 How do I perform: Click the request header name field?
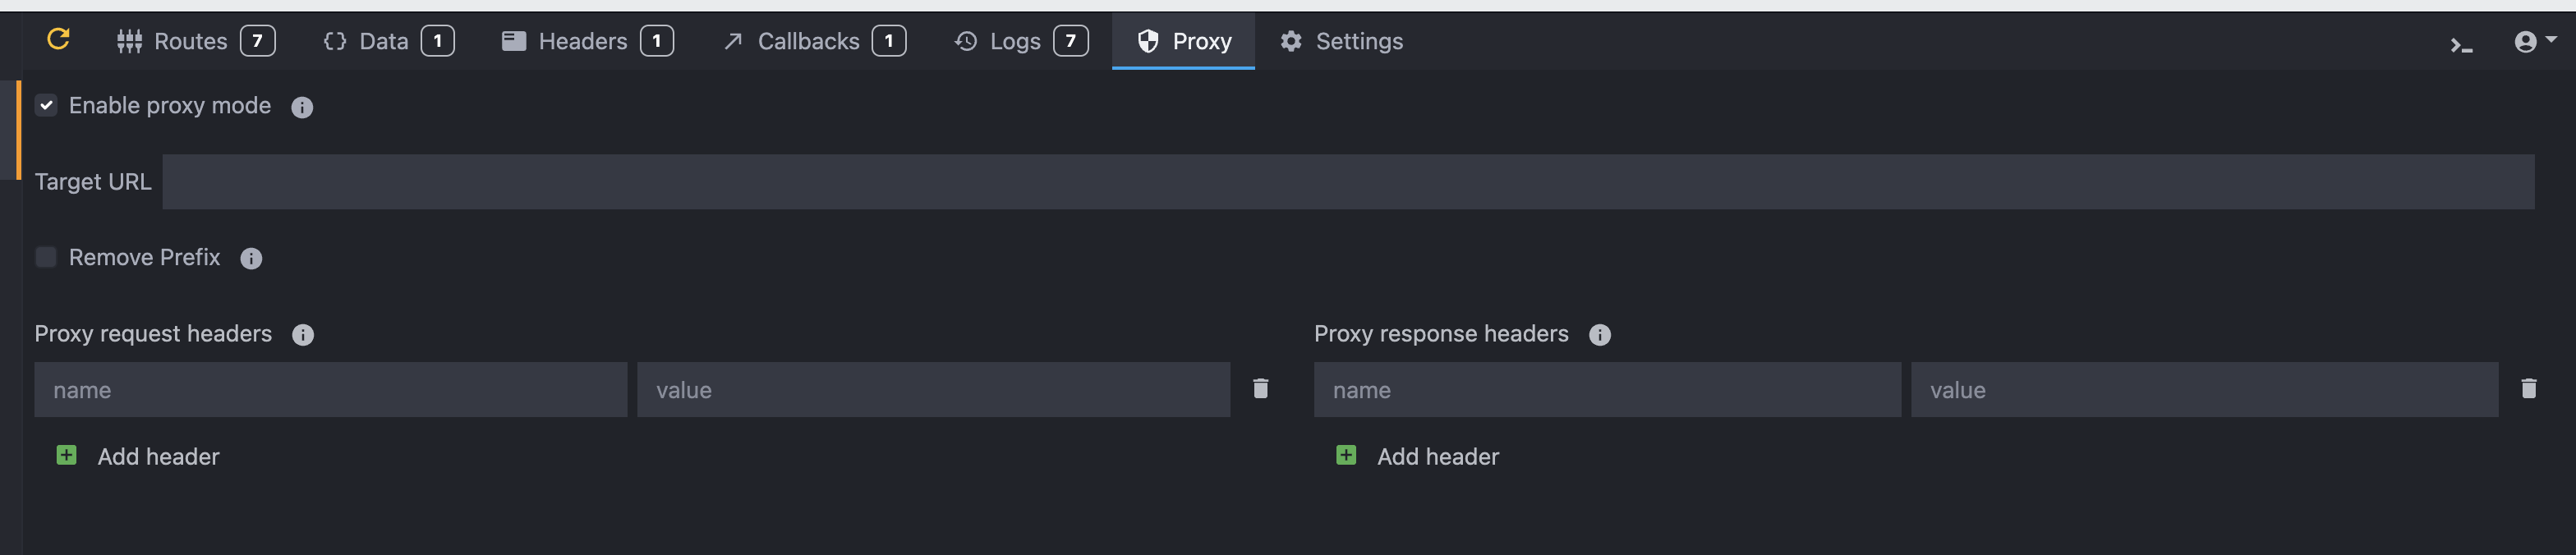[x=331, y=389]
